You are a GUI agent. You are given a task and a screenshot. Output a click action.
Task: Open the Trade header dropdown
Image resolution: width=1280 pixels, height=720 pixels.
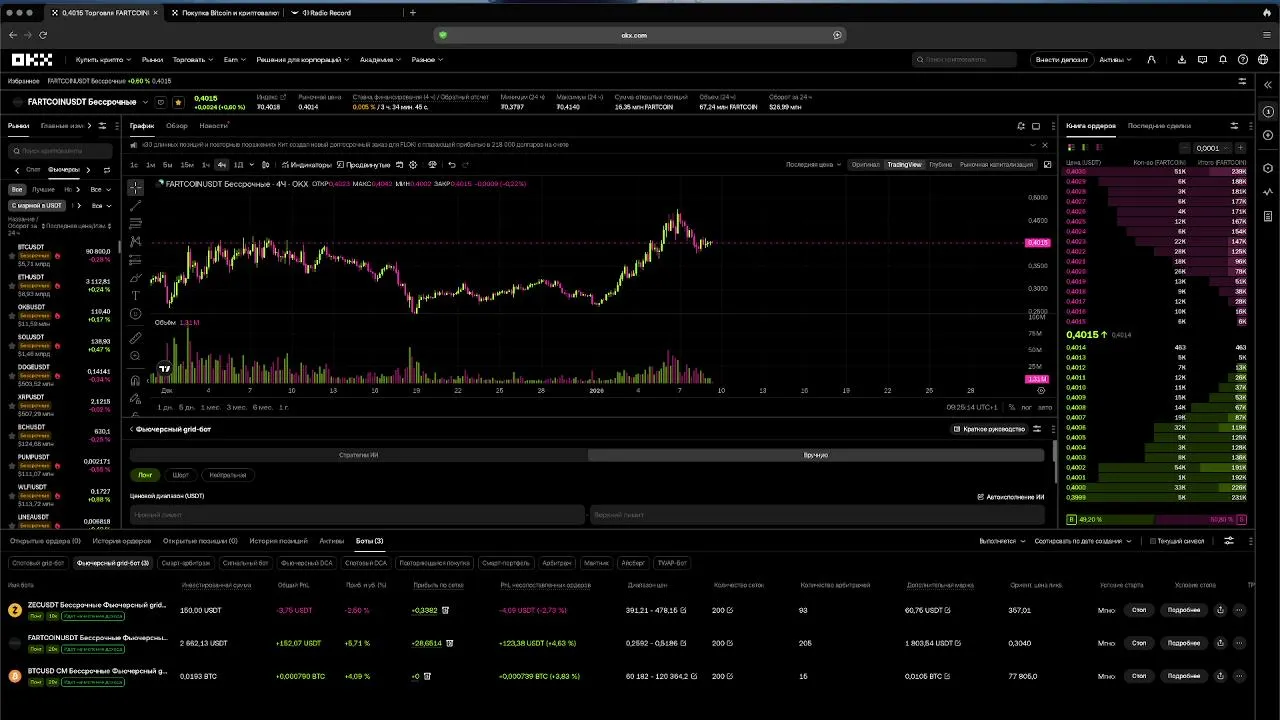point(192,60)
